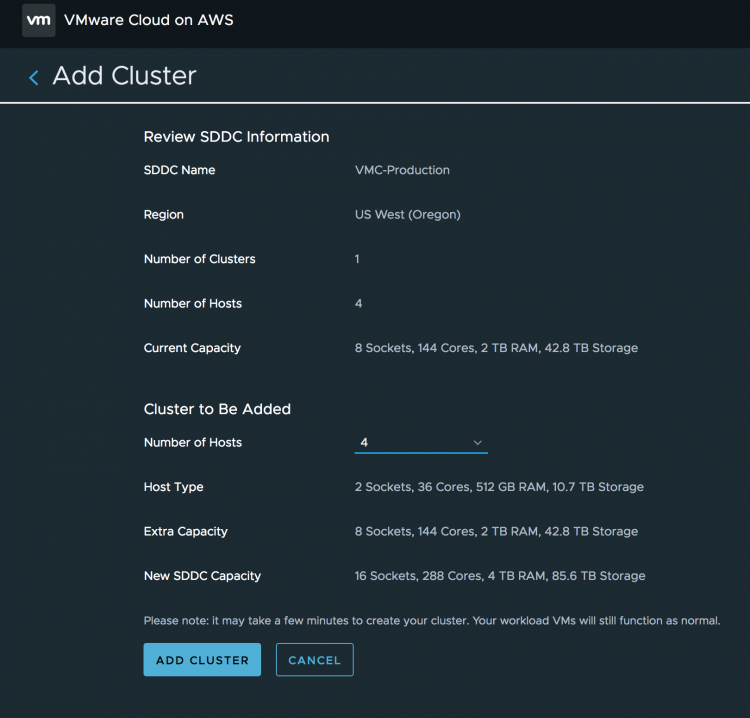Click the VMware Cloud on AWS title
The height and width of the screenshot is (718, 750).
[x=148, y=20]
